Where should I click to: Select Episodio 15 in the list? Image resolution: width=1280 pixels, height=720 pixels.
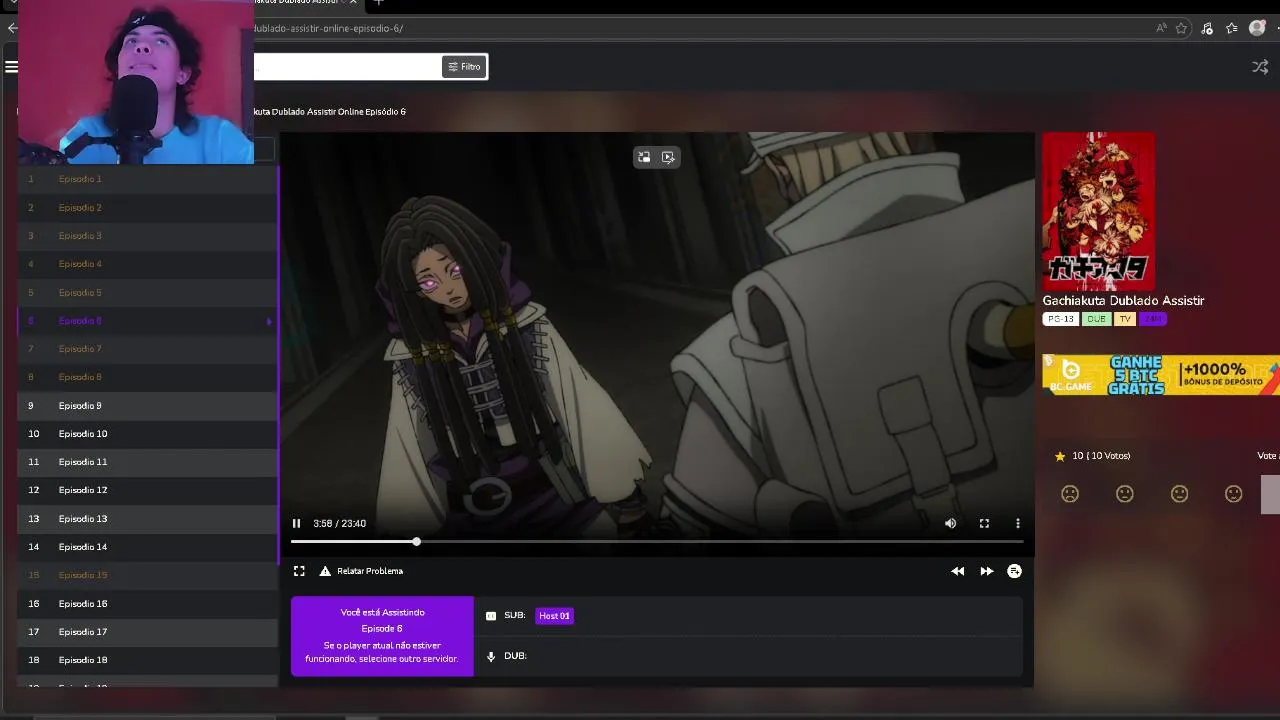(x=148, y=575)
